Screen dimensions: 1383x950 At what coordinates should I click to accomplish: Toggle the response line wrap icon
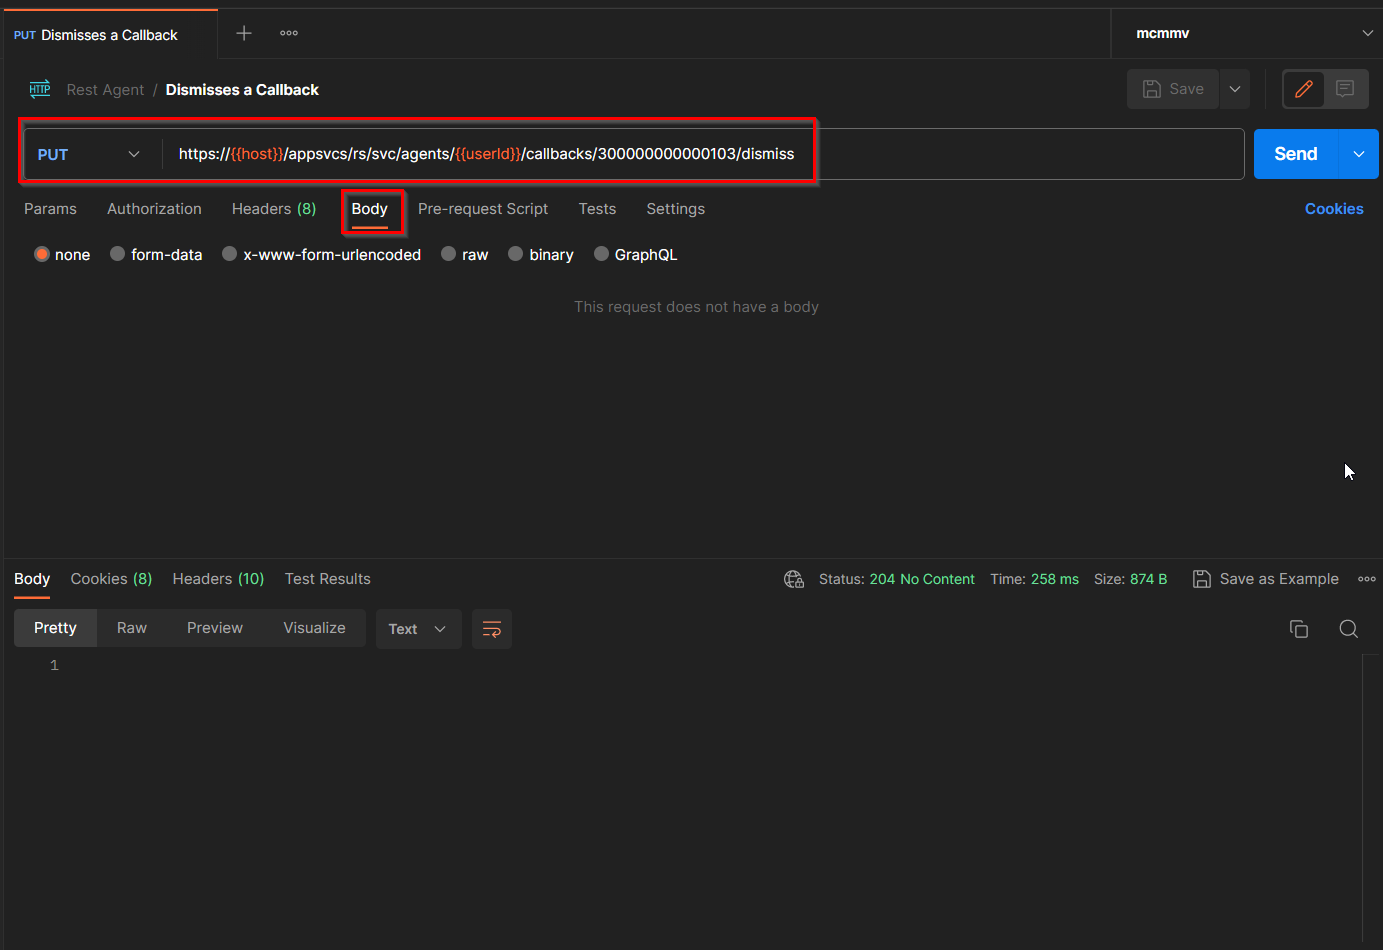492,629
